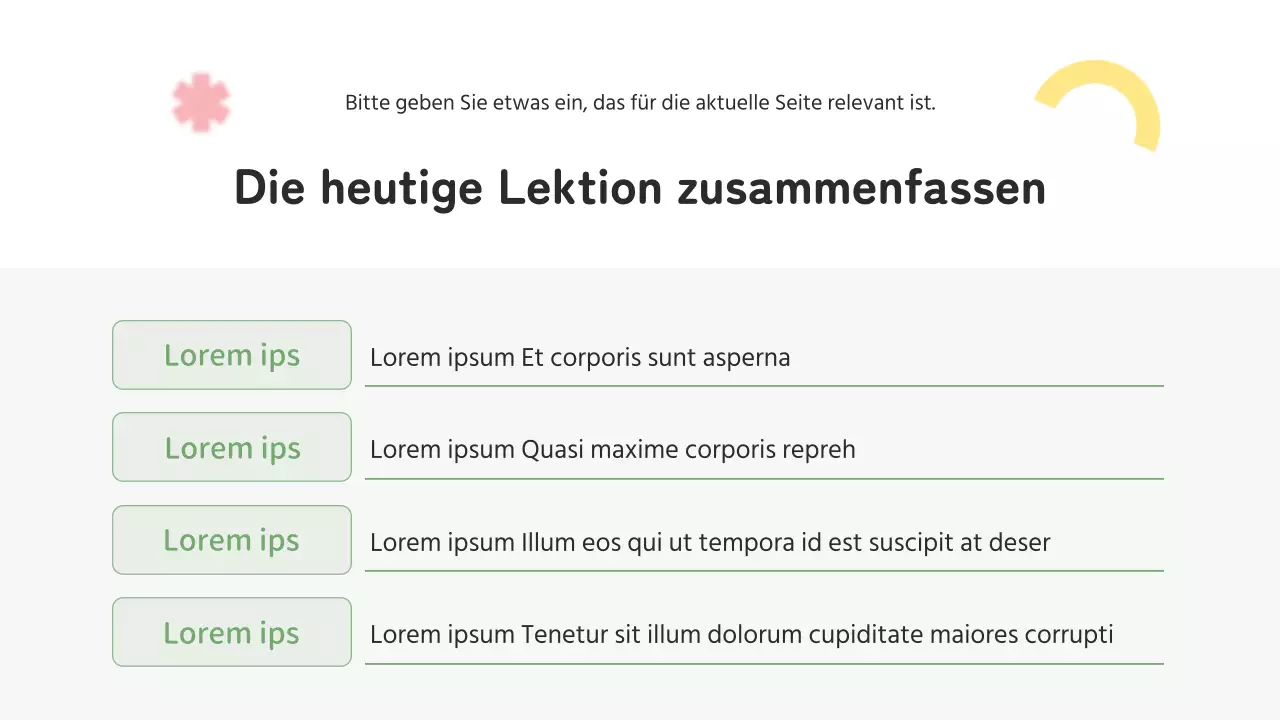Click the "Lorem ips" box beside "Illum eos" line

[x=232, y=540]
